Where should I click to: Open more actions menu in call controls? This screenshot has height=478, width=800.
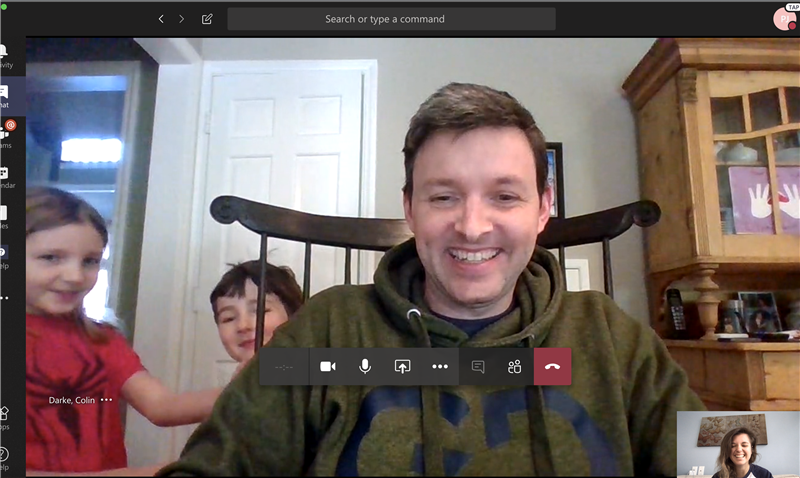[x=440, y=367]
